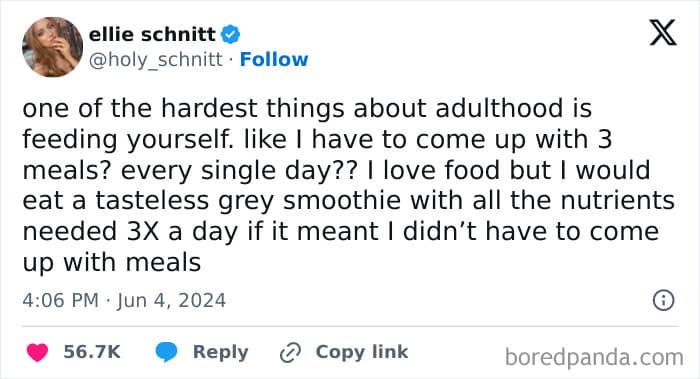Open the tweet info circle icon
Viewport: 700px width, 379px height.
point(663,300)
